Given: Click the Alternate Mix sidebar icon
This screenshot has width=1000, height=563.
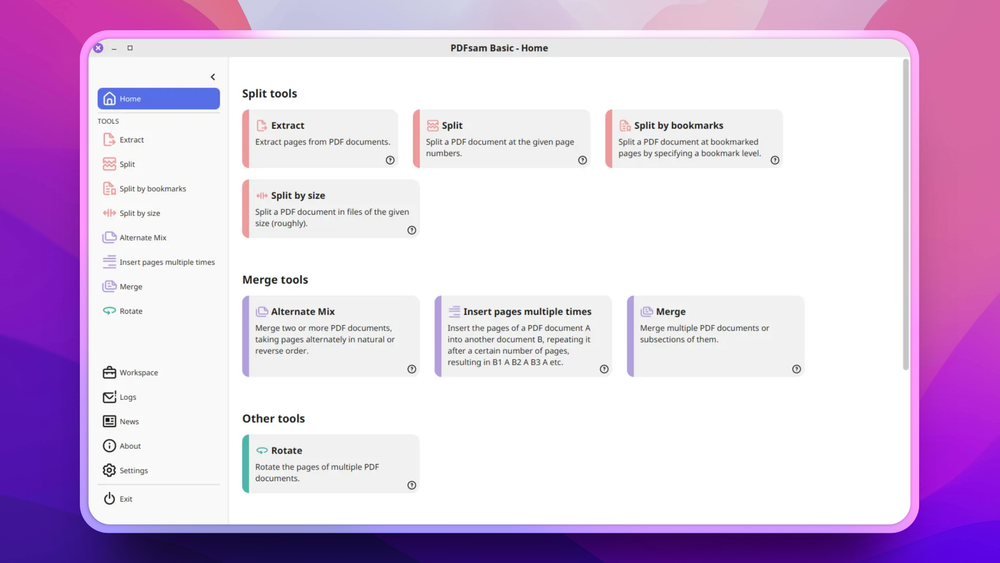Looking at the screenshot, I should (x=109, y=238).
